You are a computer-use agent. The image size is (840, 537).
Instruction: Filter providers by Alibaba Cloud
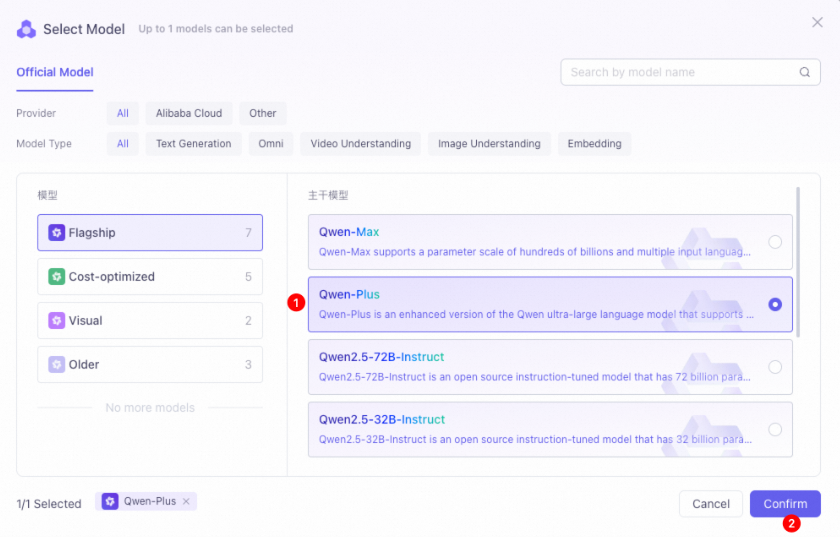tap(189, 113)
